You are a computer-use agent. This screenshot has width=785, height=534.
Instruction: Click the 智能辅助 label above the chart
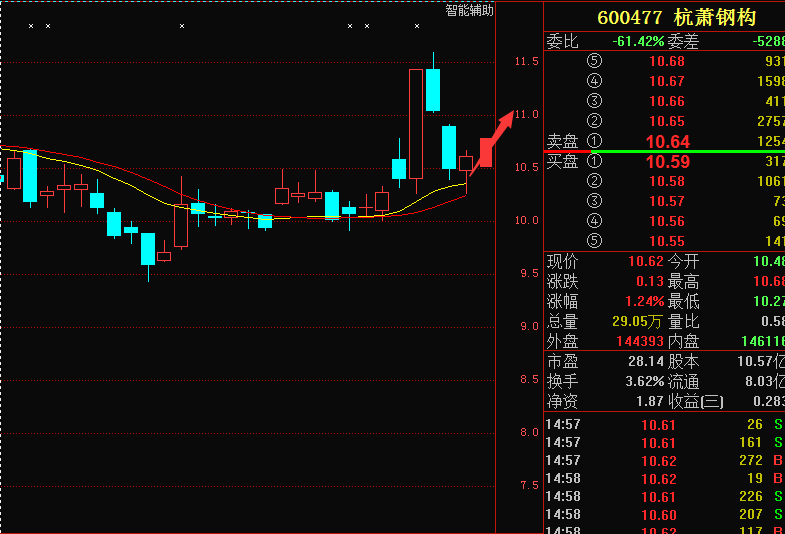[x=469, y=11]
